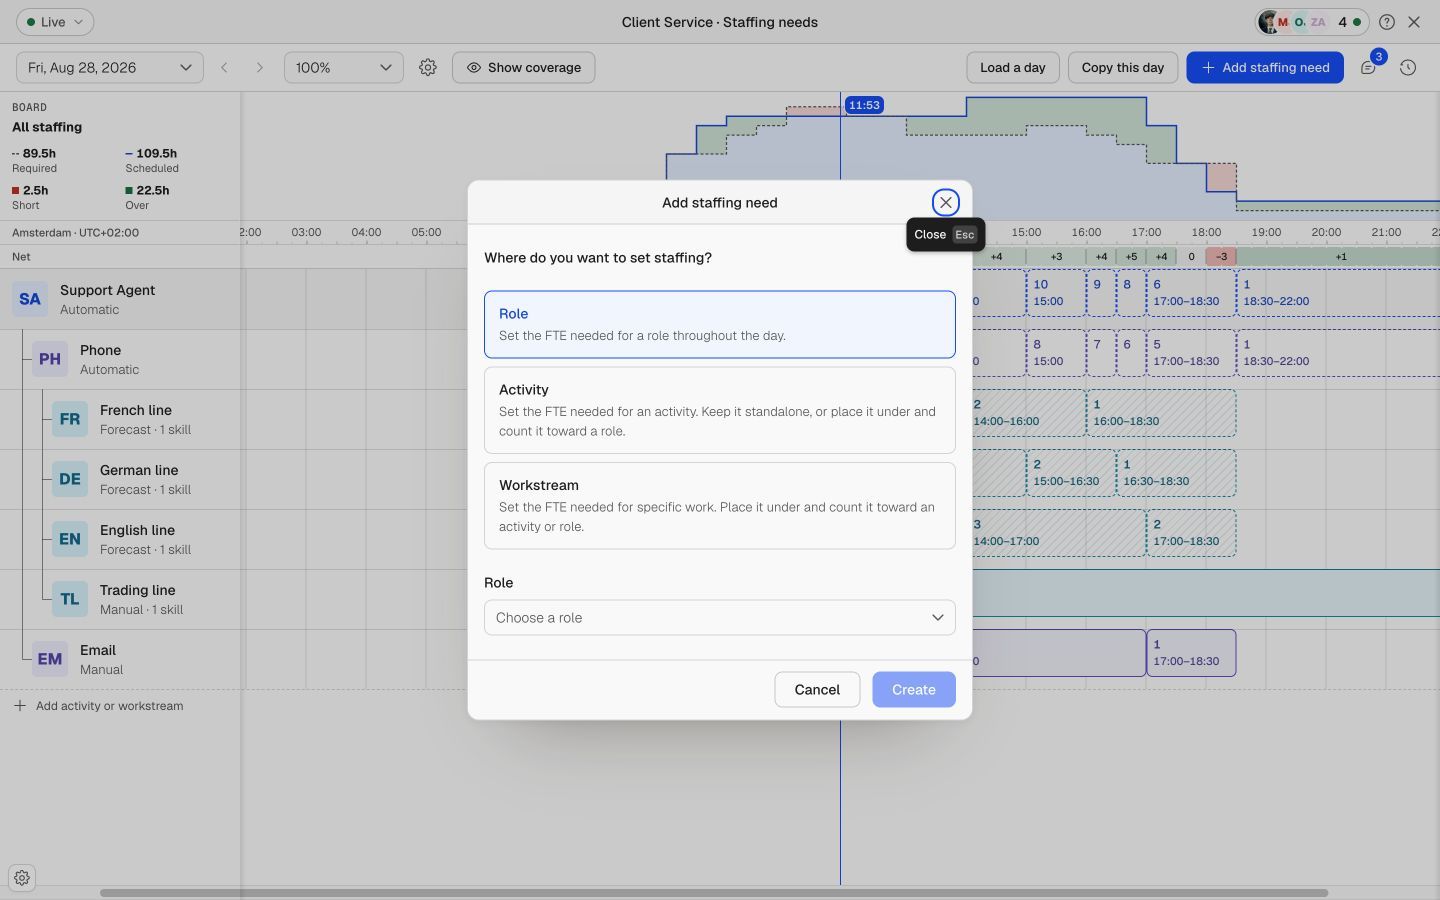
Task: Select the Email EM icon
Action: tap(50, 658)
